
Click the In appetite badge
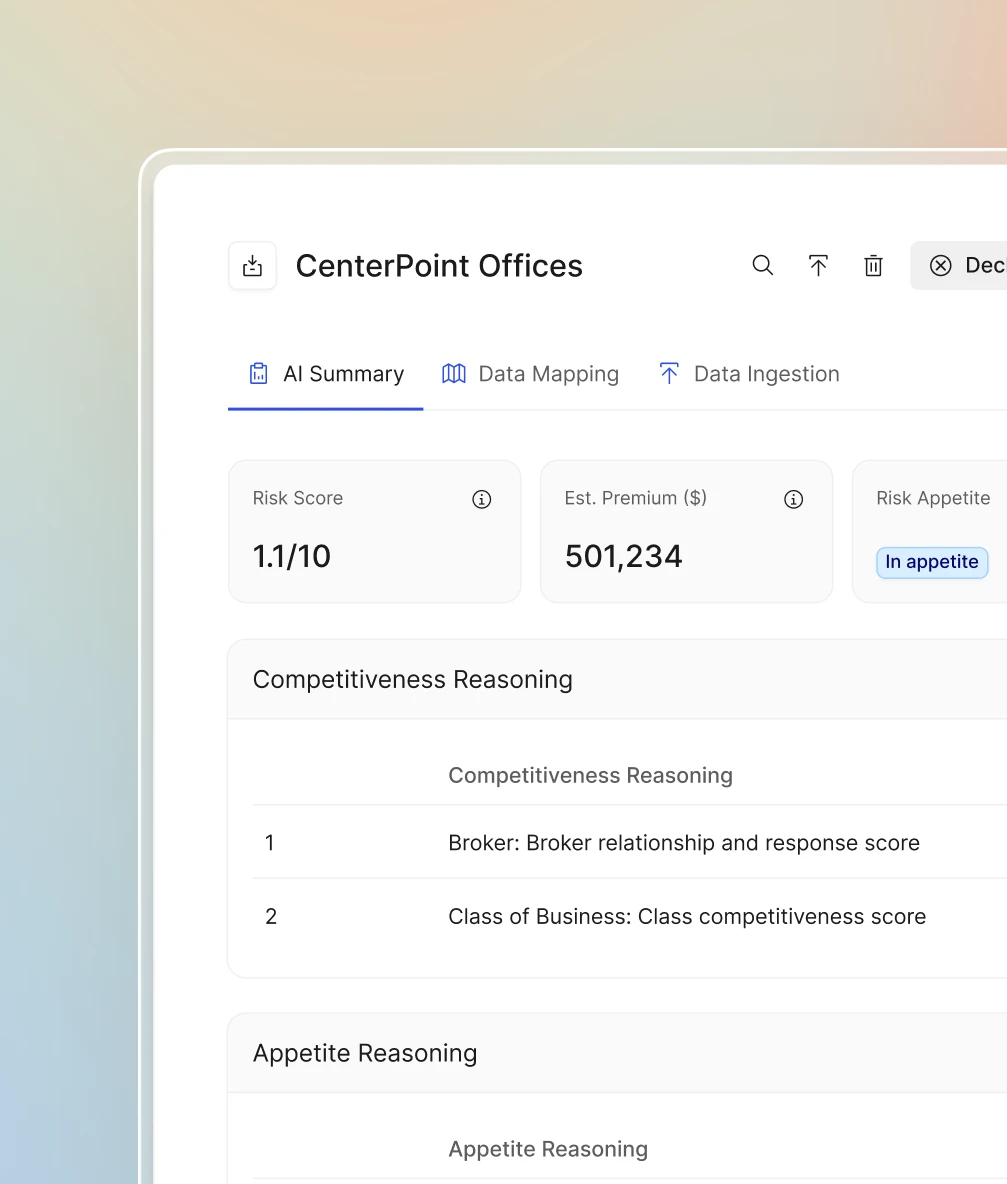[x=932, y=563]
